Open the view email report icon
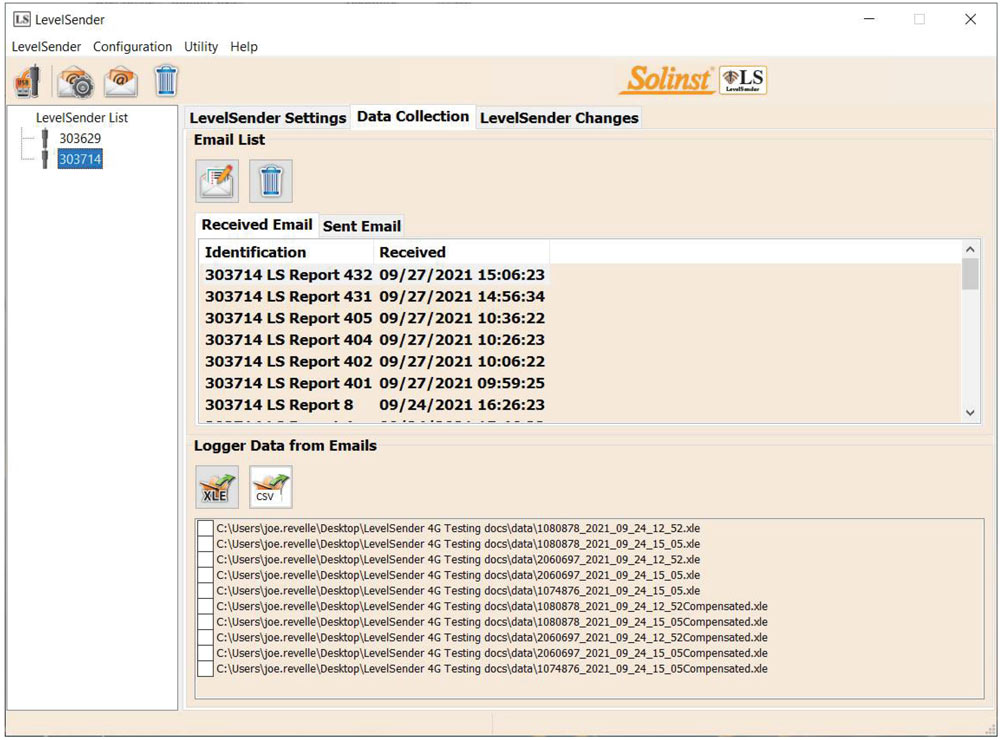The image size is (1000, 740). pos(216,181)
